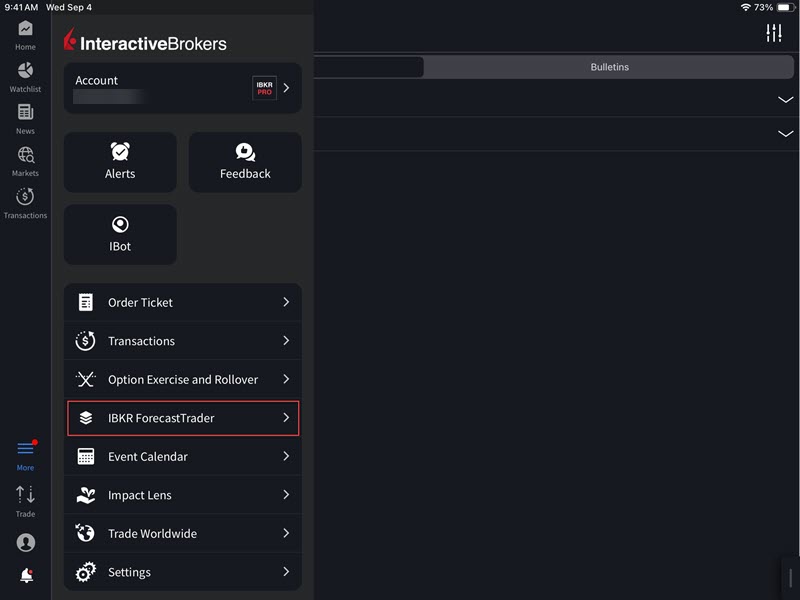This screenshot has height=600, width=800.
Task: Tap the Option Exercise and Rollover icon
Action: click(x=85, y=379)
